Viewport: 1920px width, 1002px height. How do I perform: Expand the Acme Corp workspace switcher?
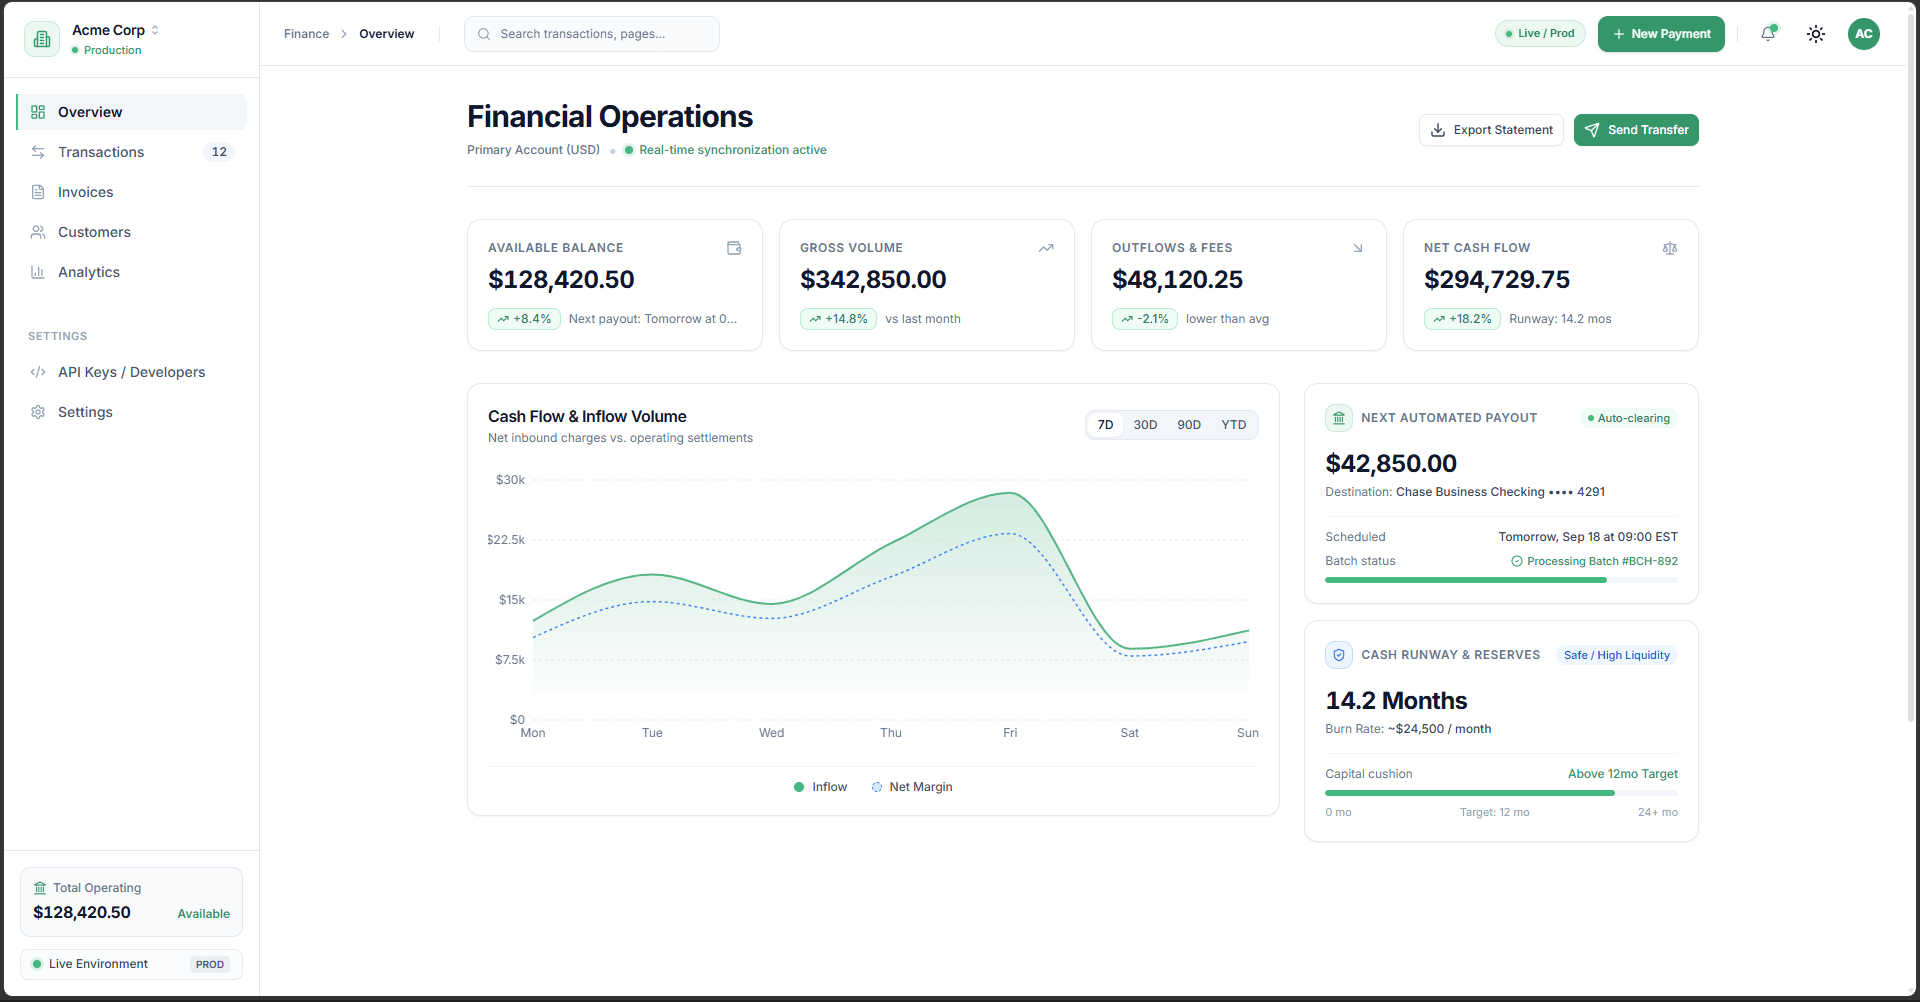(116, 31)
